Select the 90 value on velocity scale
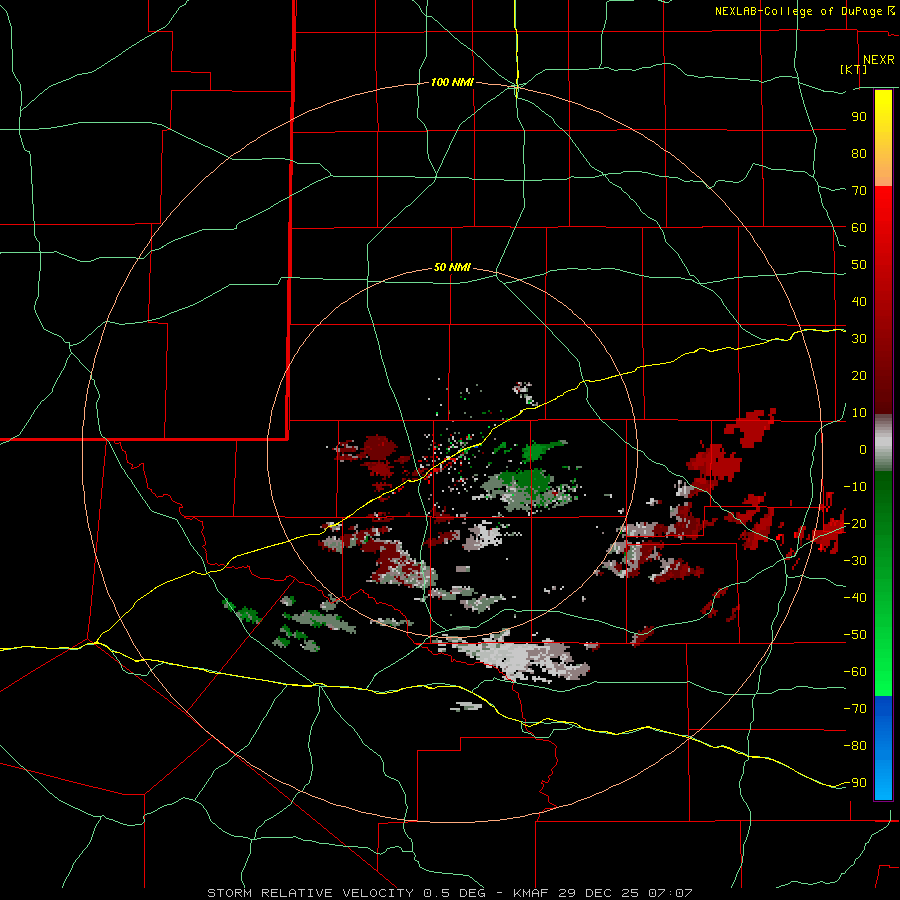900x900 pixels. 859,117
